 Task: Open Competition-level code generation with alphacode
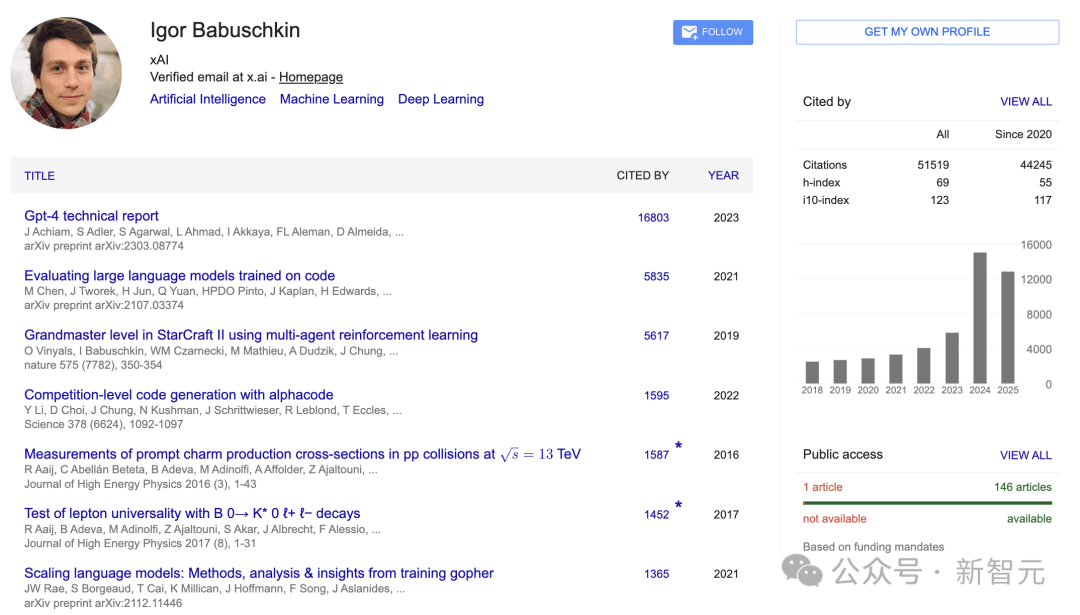(178, 395)
